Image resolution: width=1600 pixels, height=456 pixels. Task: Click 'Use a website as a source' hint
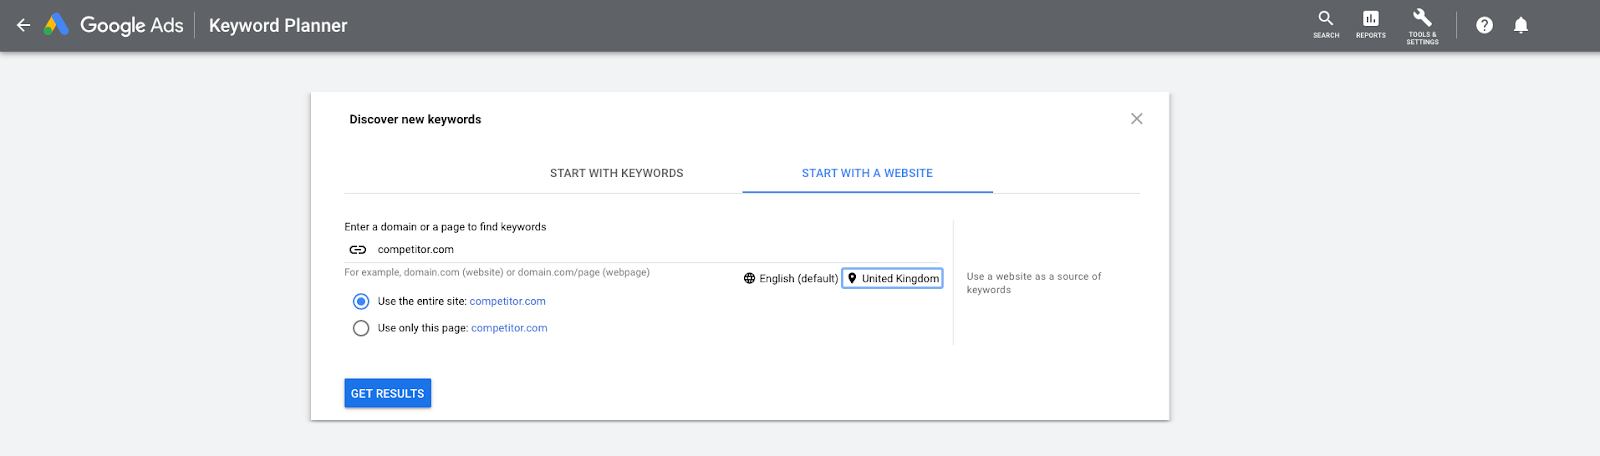(1034, 283)
